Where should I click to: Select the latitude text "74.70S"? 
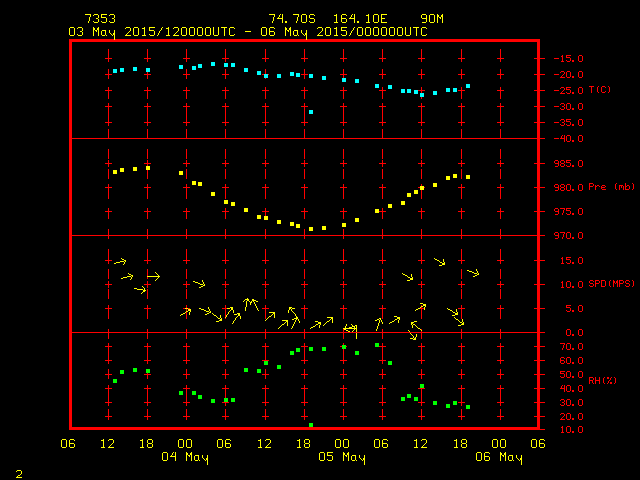292,19
